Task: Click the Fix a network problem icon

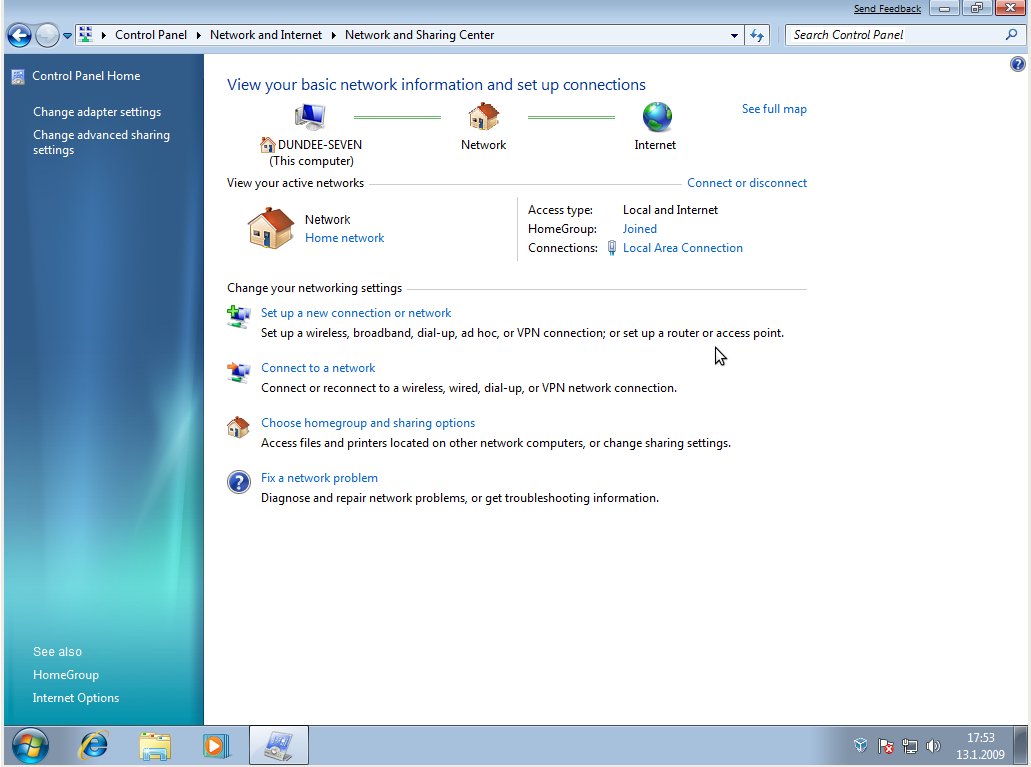Action: pyautogui.click(x=239, y=482)
